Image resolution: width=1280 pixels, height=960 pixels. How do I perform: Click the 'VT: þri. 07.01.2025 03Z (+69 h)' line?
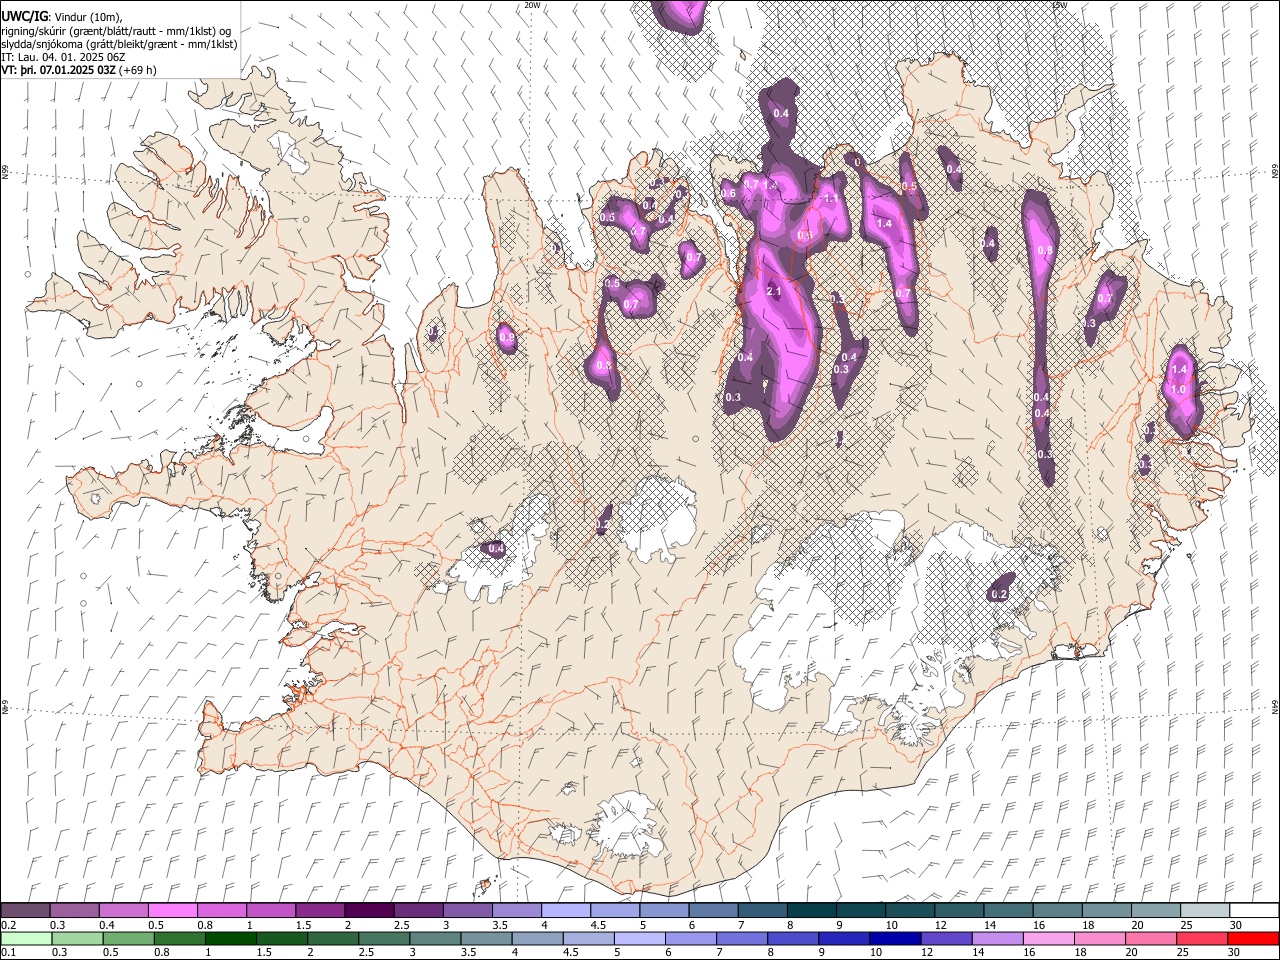(x=79, y=70)
